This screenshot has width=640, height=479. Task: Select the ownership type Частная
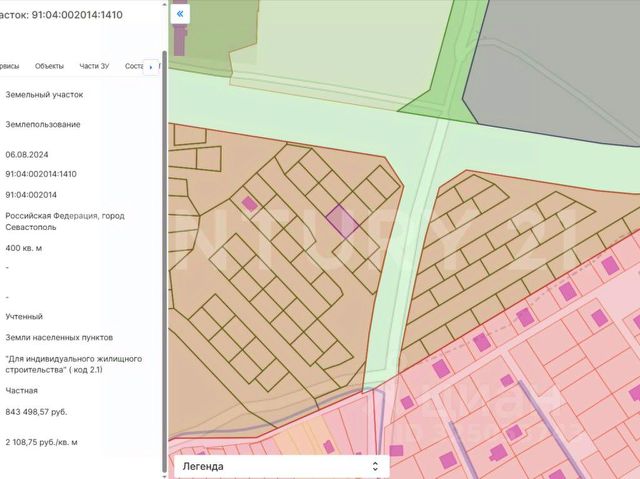pos(22,390)
